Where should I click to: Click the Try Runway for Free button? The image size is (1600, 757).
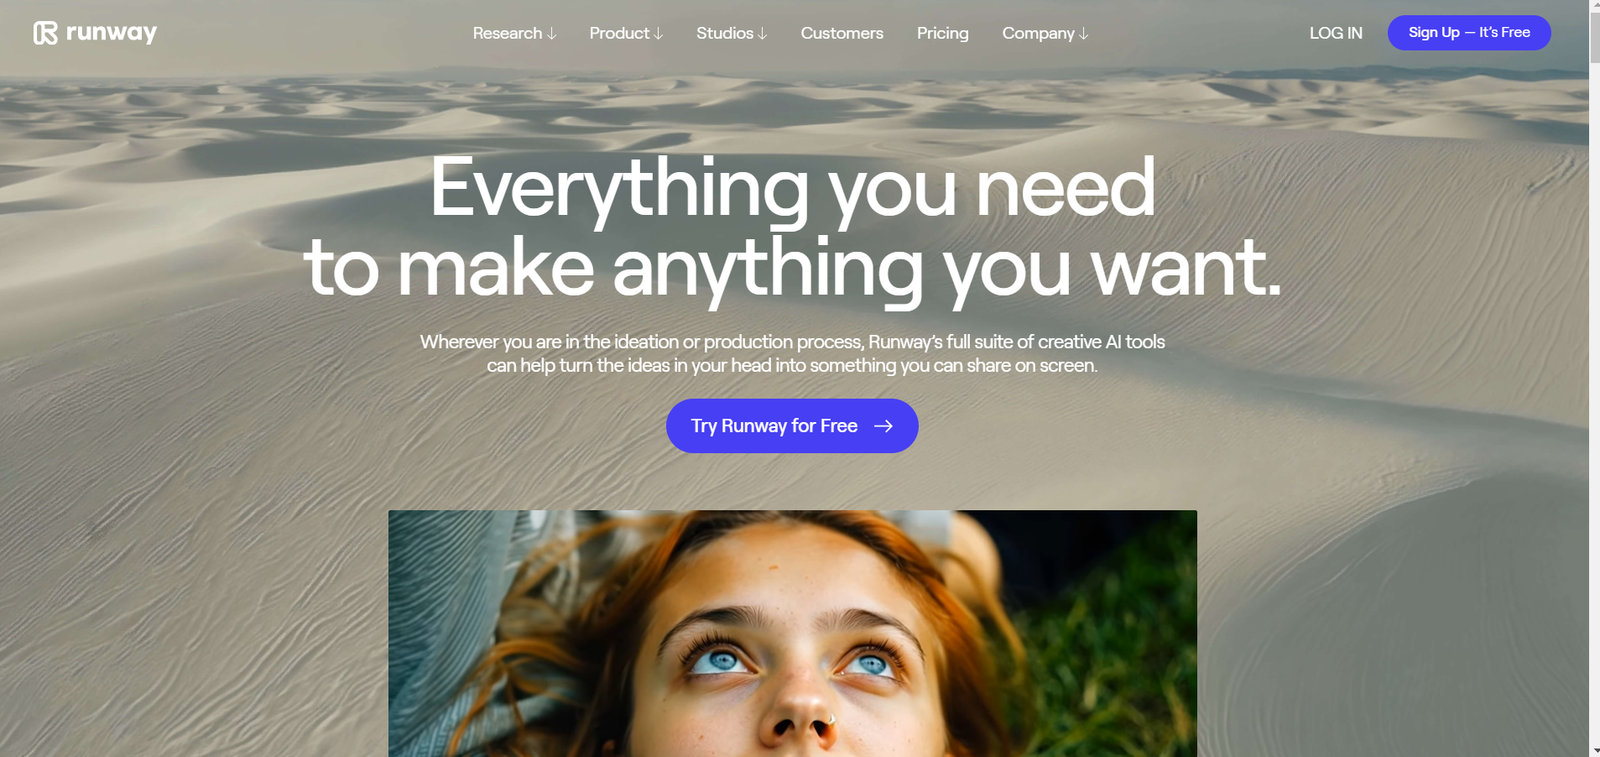pos(792,426)
